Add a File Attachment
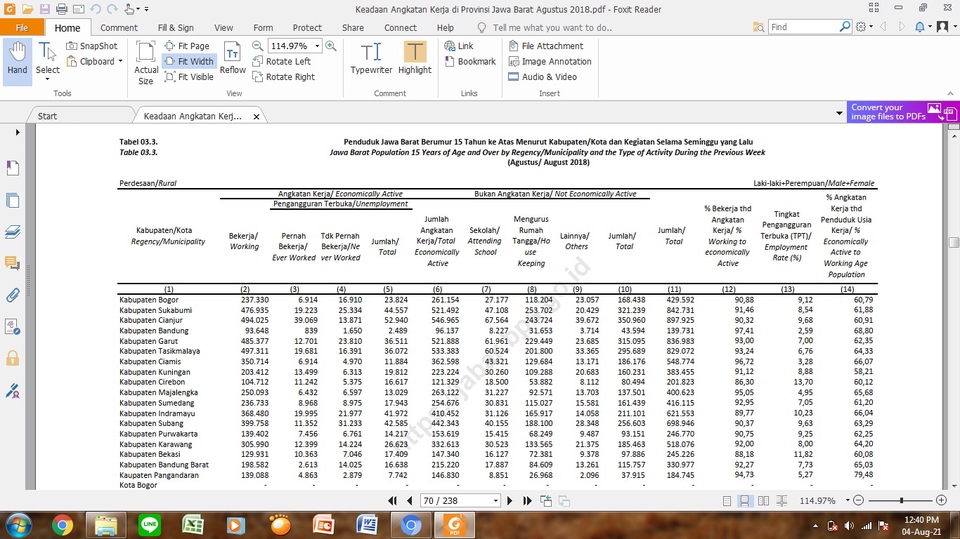Viewport: 960px width, 539px height. (546, 46)
